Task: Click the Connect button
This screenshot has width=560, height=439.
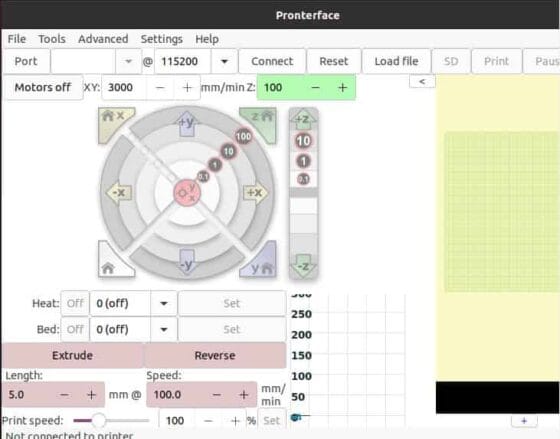Action: tap(272, 61)
